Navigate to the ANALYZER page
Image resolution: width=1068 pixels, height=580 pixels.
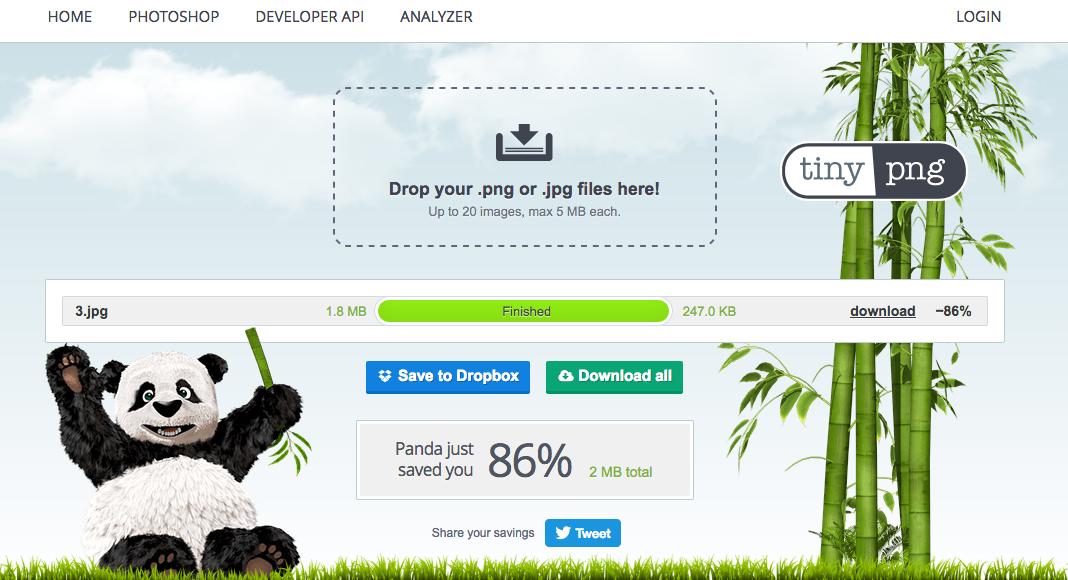pos(436,17)
